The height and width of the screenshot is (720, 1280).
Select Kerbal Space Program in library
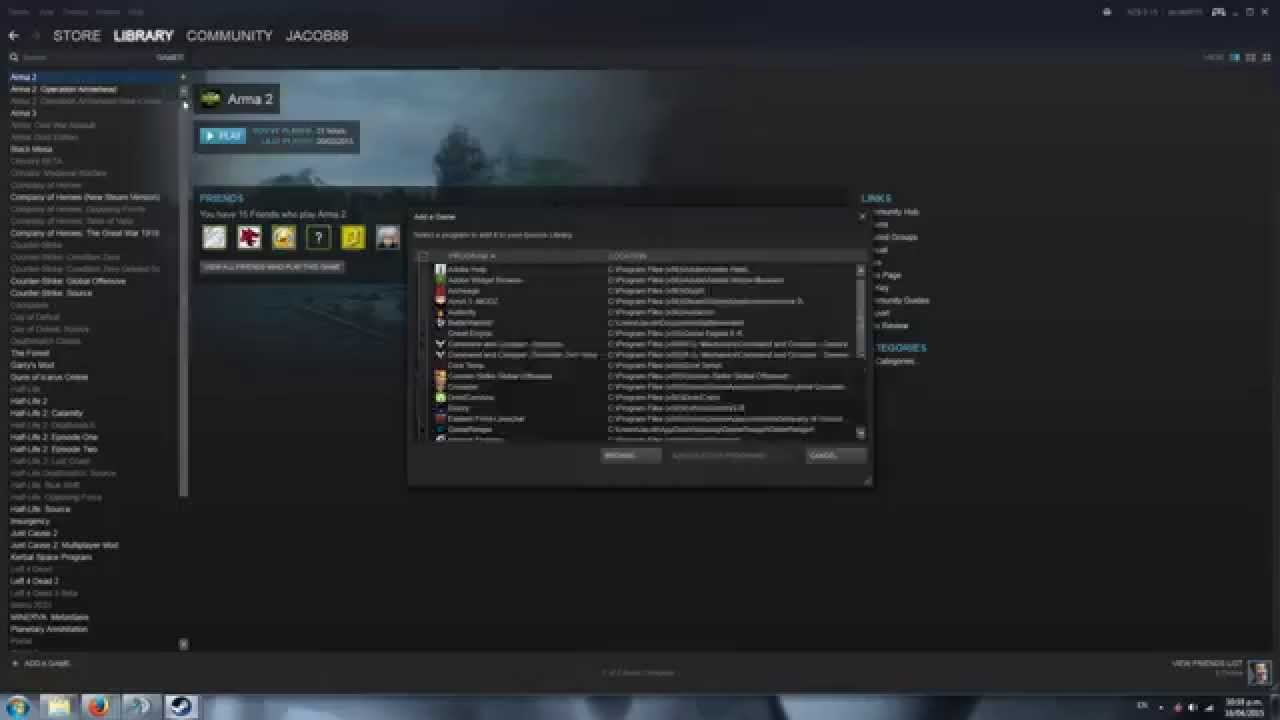(x=51, y=557)
